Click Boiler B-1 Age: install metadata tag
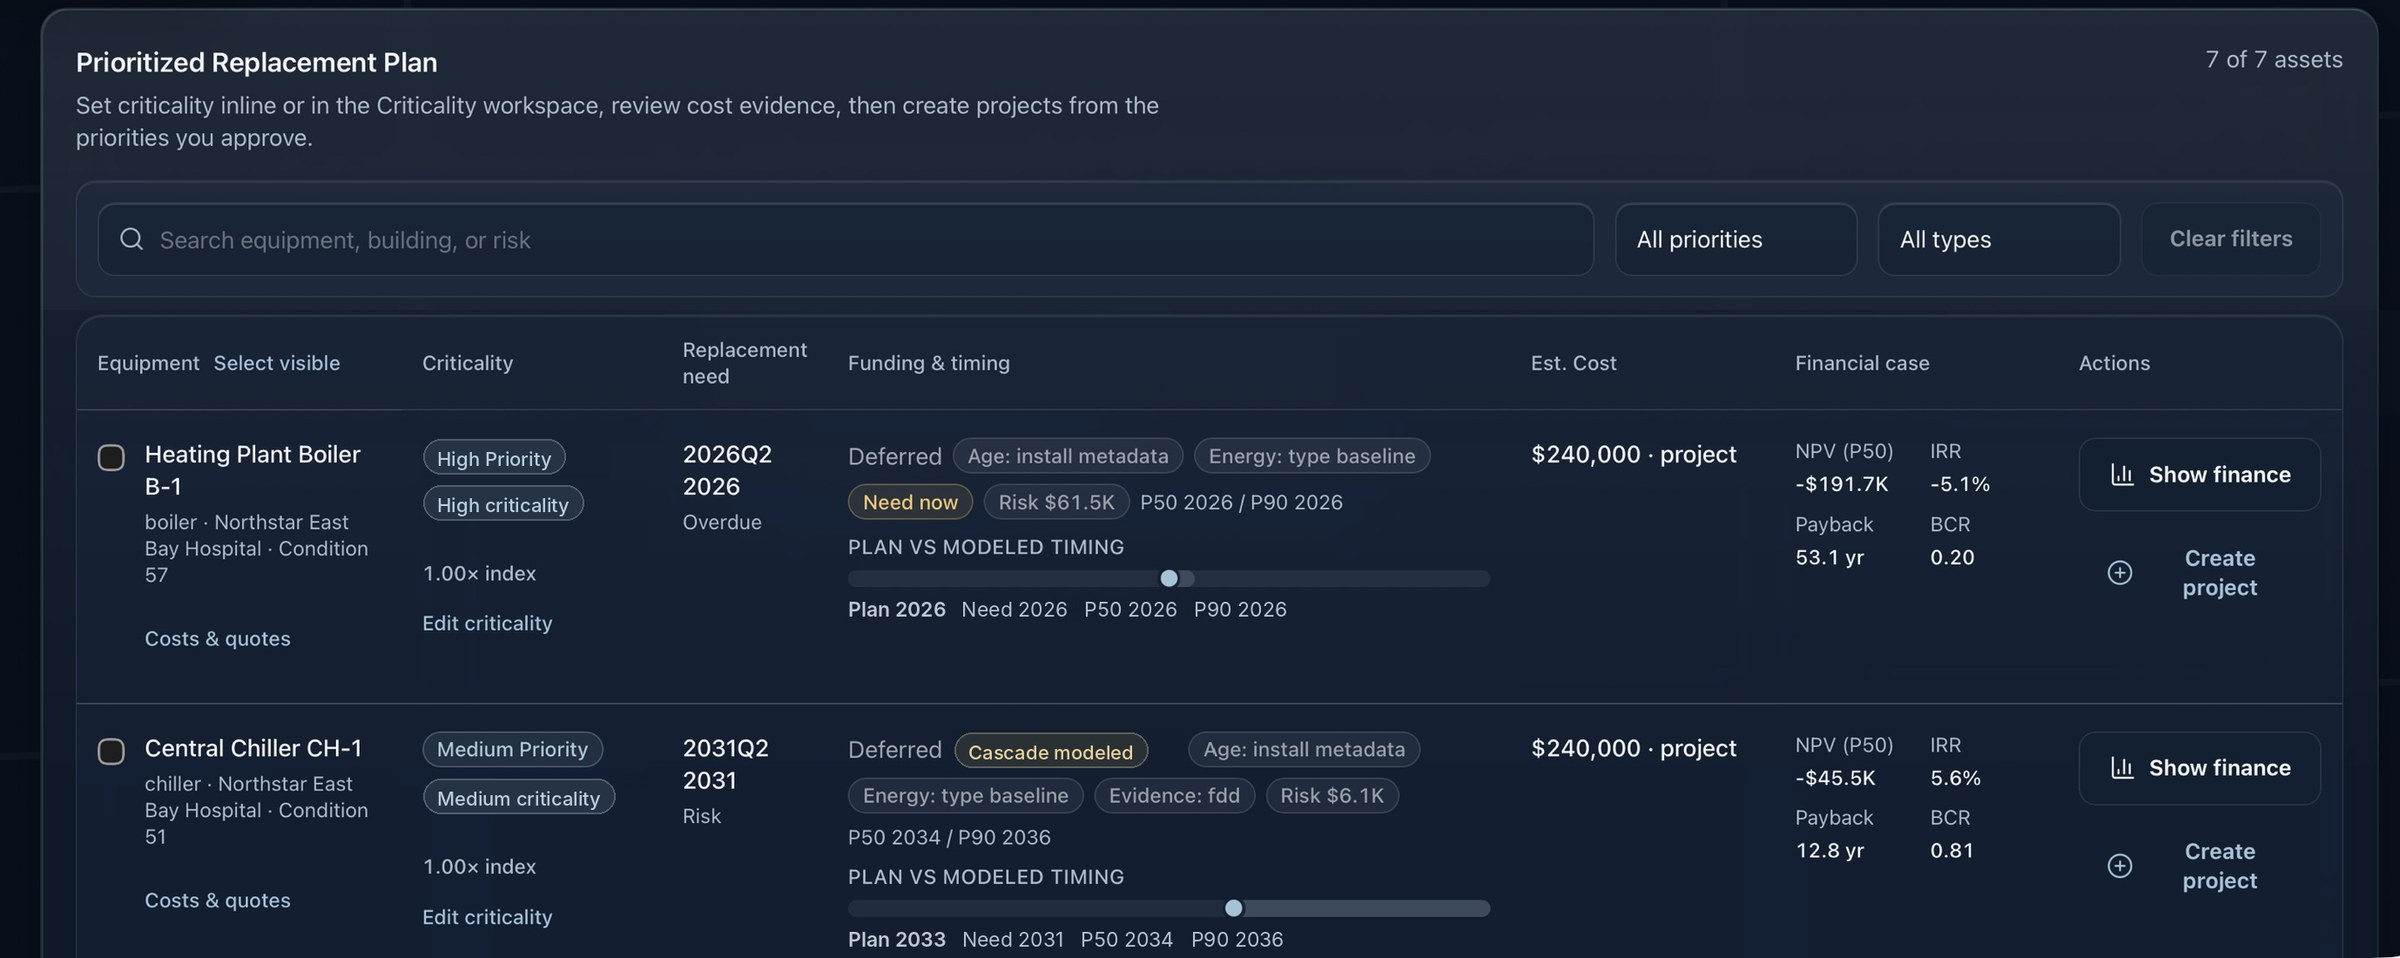Screen dimensions: 2400x958 1068,456
